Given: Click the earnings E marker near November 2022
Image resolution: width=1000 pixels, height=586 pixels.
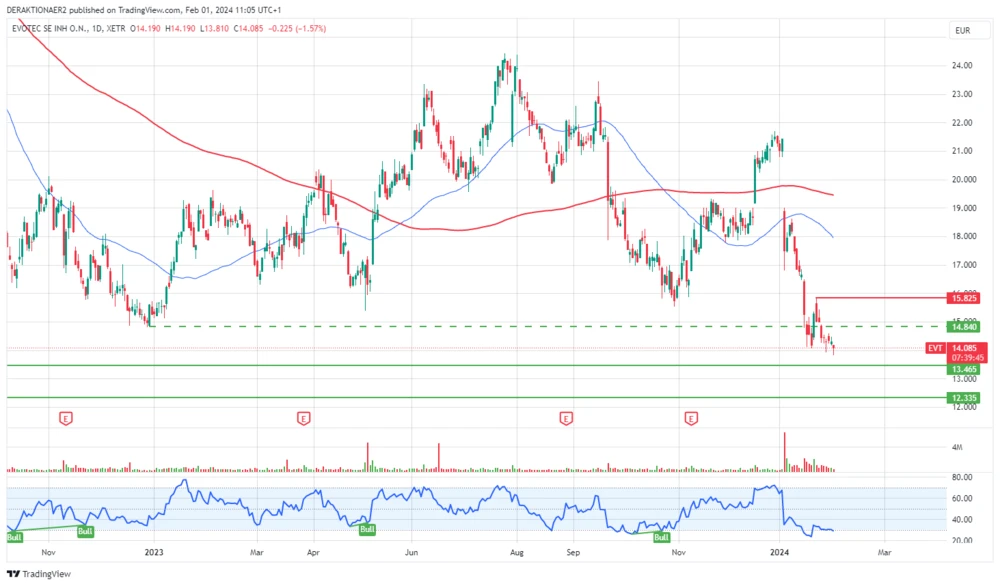Looking at the screenshot, I should tap(67, 417).
